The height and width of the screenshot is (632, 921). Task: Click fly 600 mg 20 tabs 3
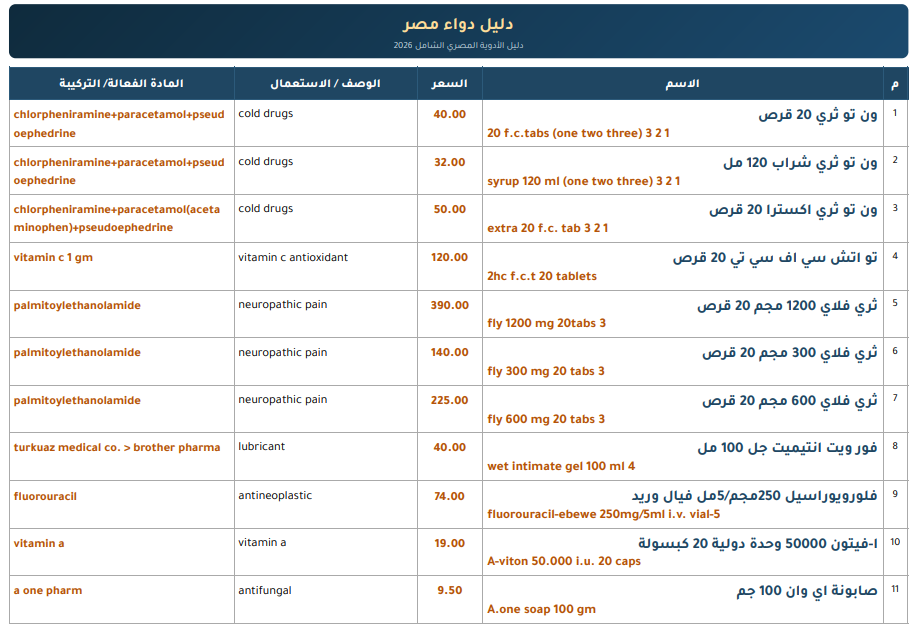click(x=546, y=419)
